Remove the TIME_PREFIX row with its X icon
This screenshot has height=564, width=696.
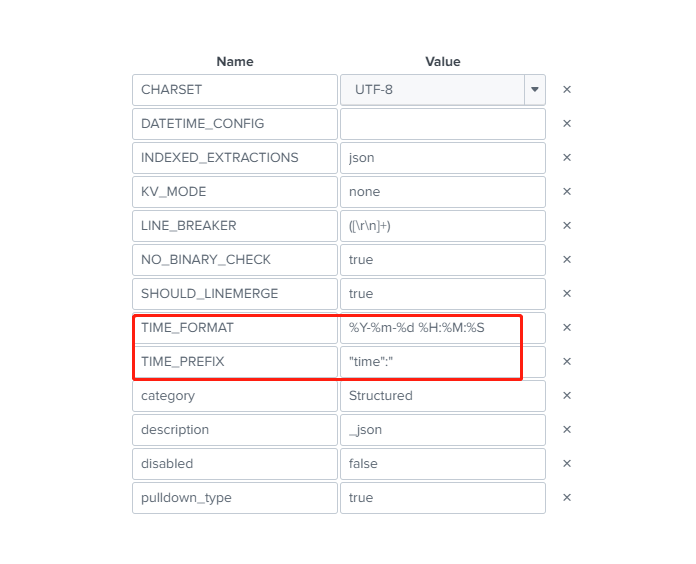point(567,362)
